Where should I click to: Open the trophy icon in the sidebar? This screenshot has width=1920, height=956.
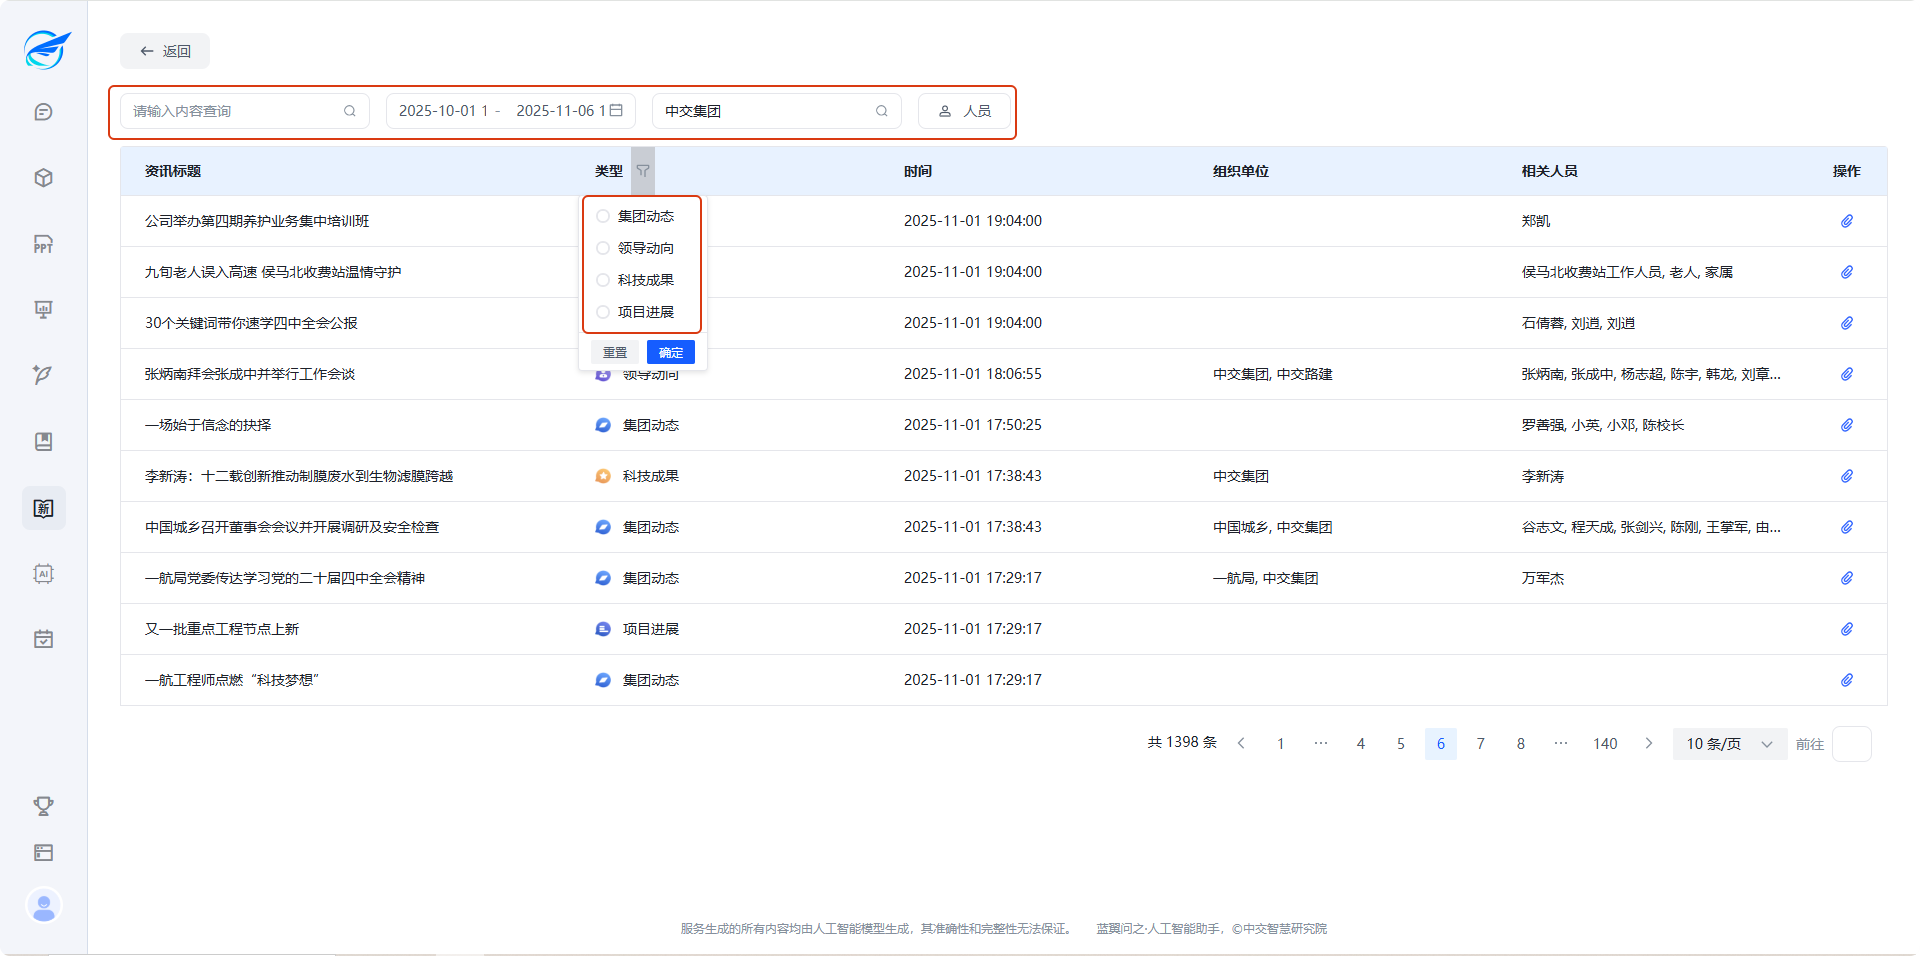pyautogui.click(x=43, y=805)
